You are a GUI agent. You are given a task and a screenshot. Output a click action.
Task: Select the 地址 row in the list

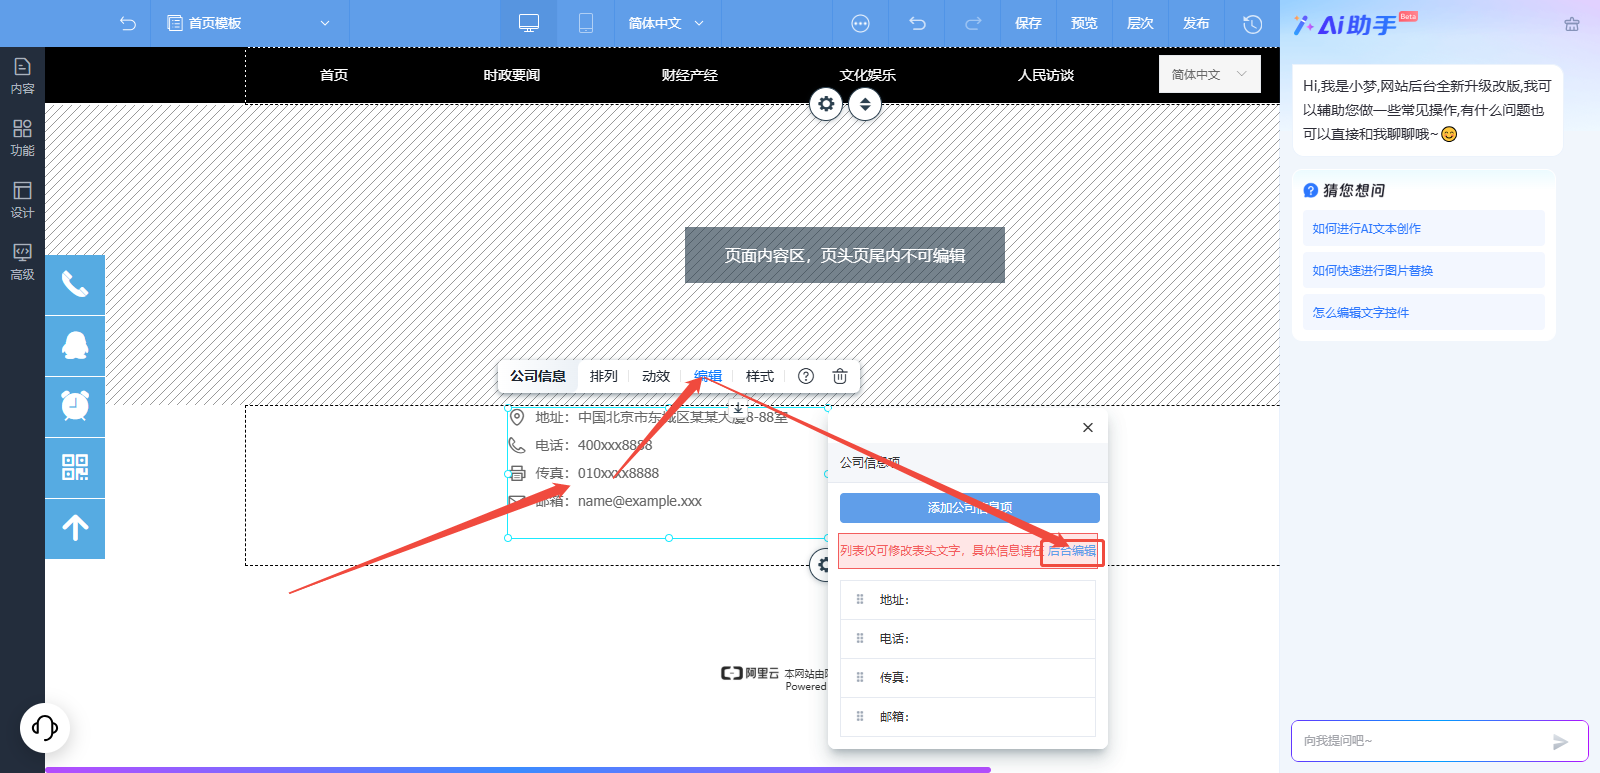point(968,600)
